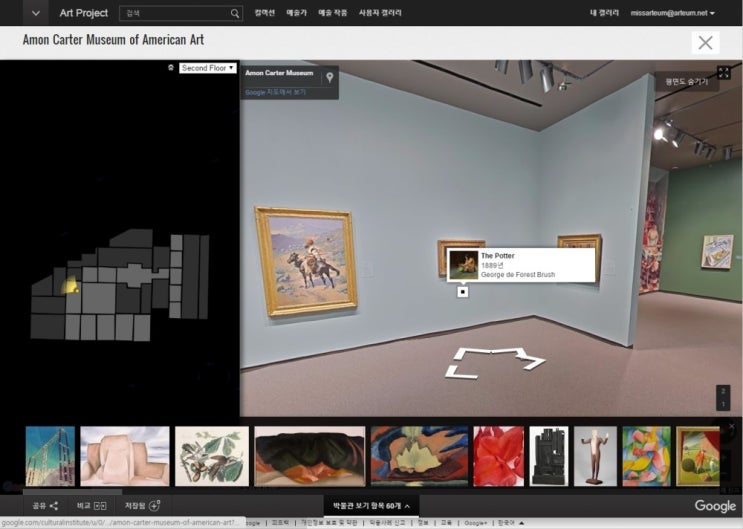Click the horseback rider painting on wall
This screenshot has width=743, height=529.
[x=306, y=261]
